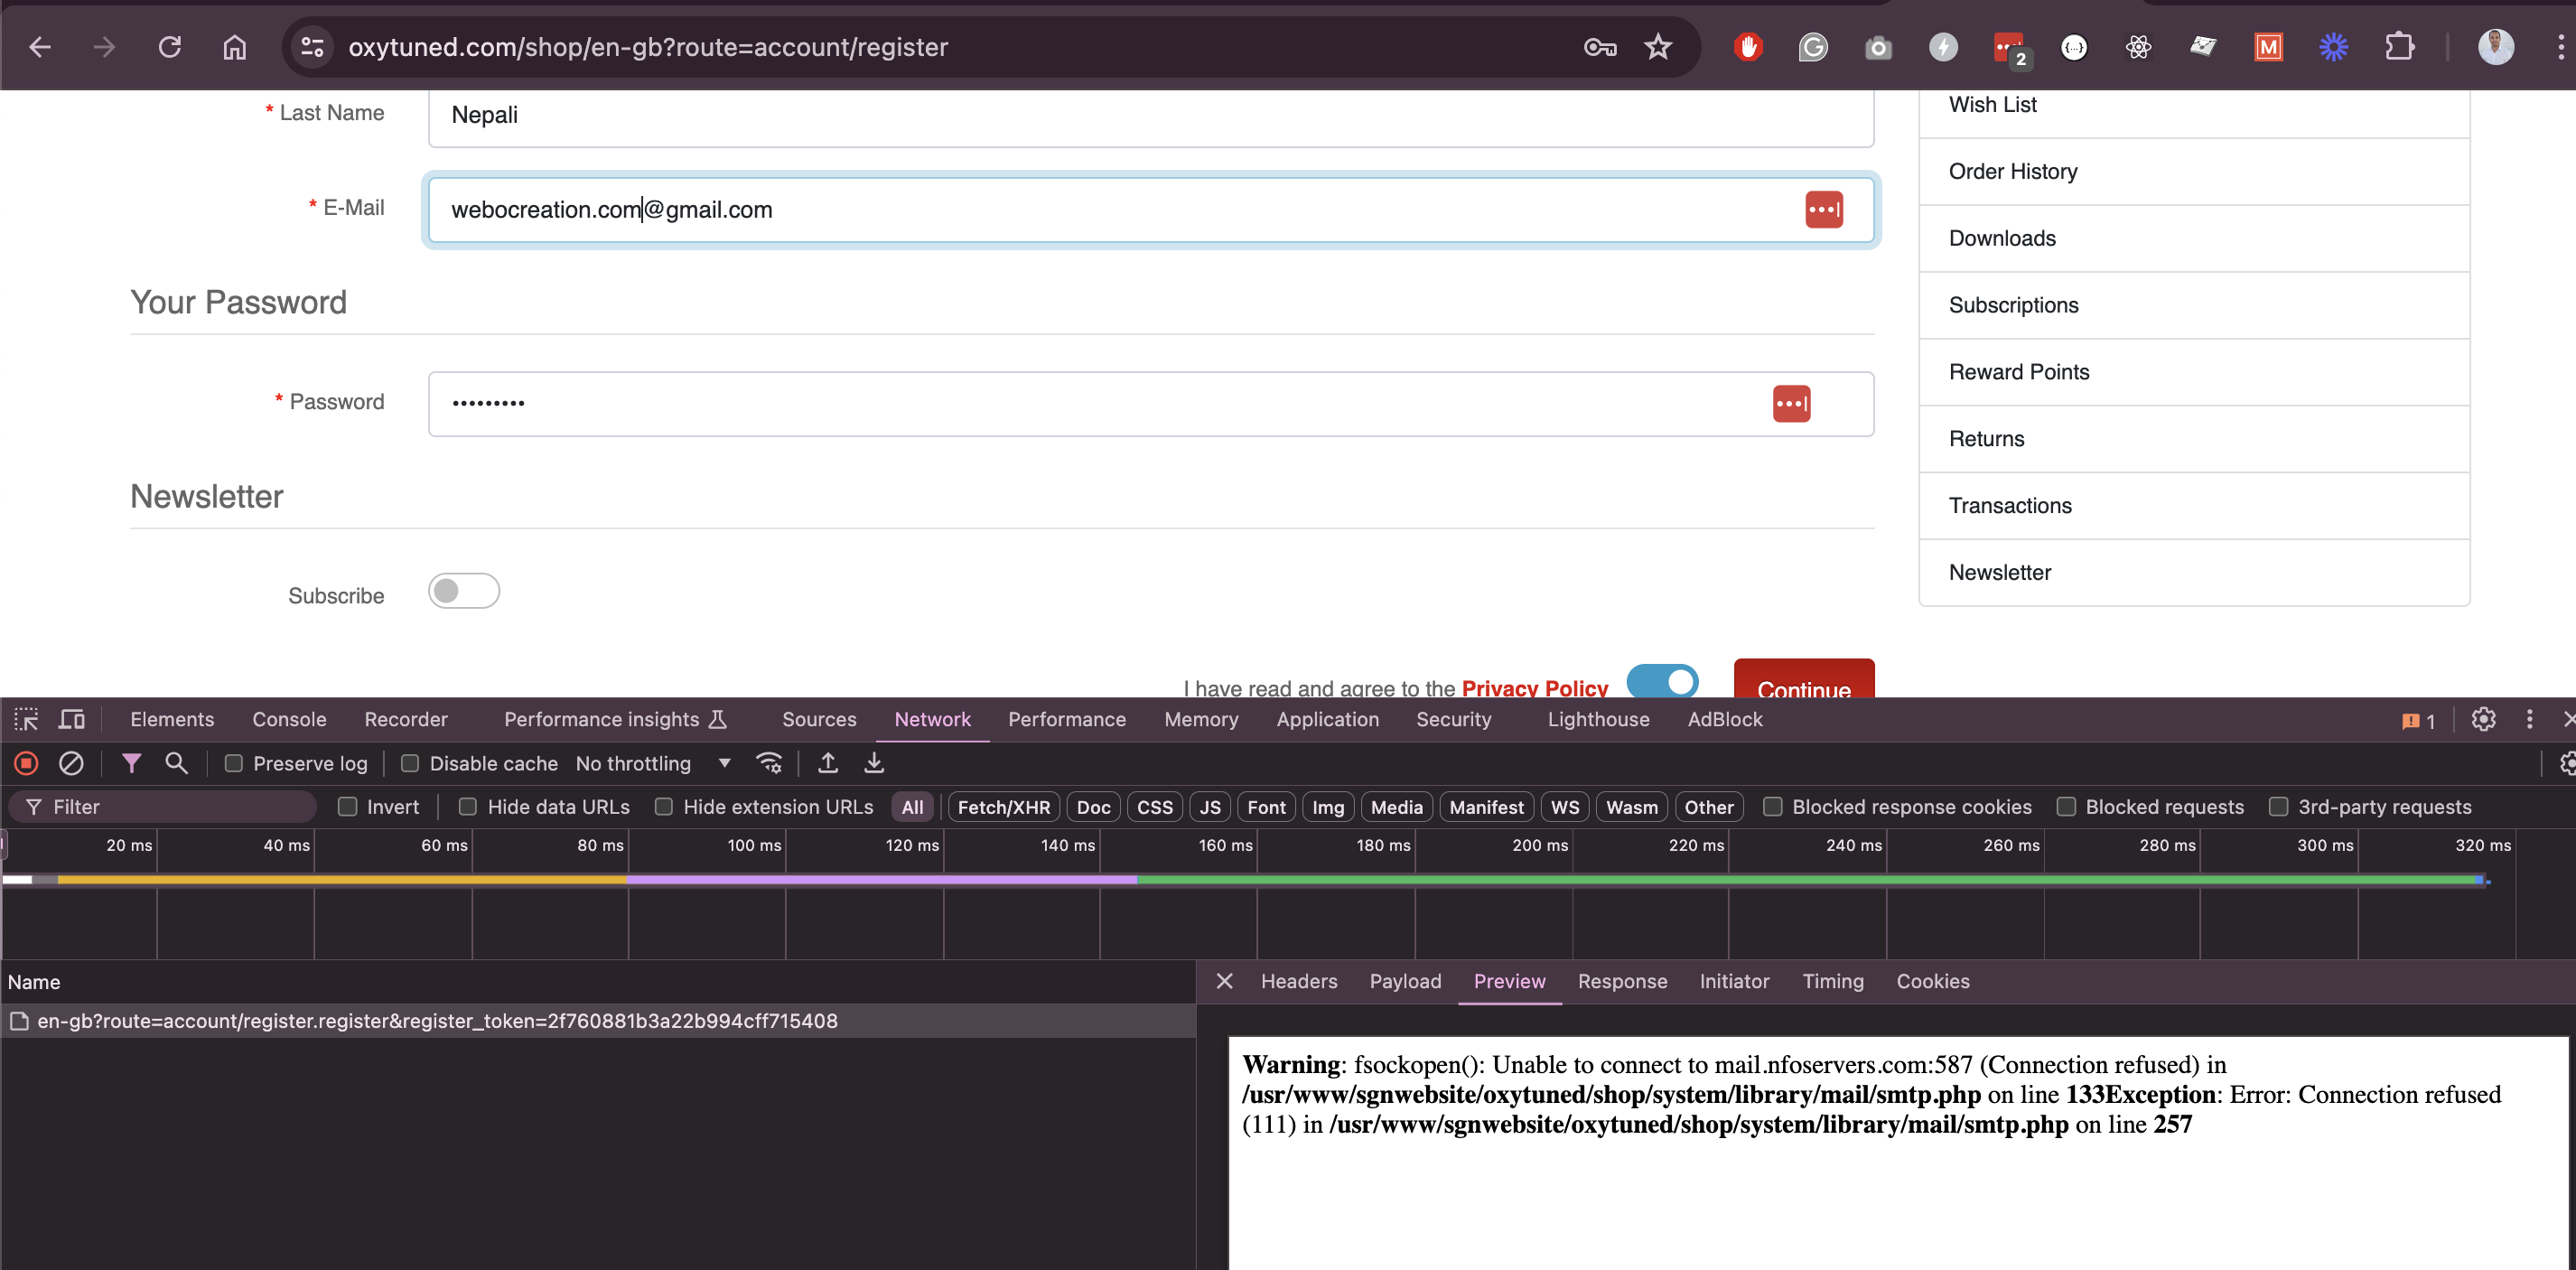Open network conditions wifi icon
2576x1270 pixels.
(769, 764)
